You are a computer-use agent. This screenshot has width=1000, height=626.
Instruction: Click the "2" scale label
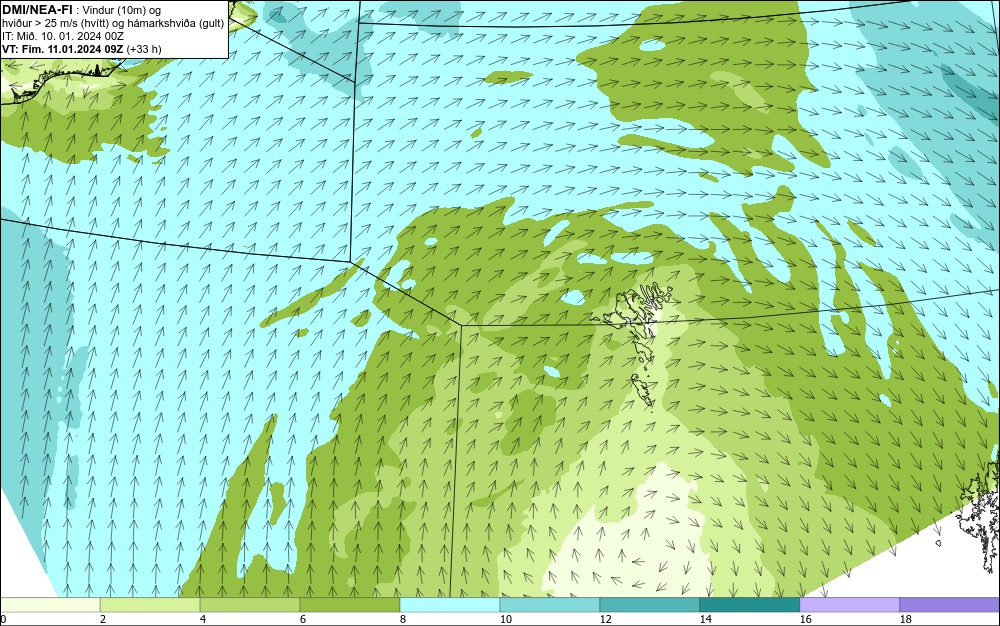tap(103, 619)
